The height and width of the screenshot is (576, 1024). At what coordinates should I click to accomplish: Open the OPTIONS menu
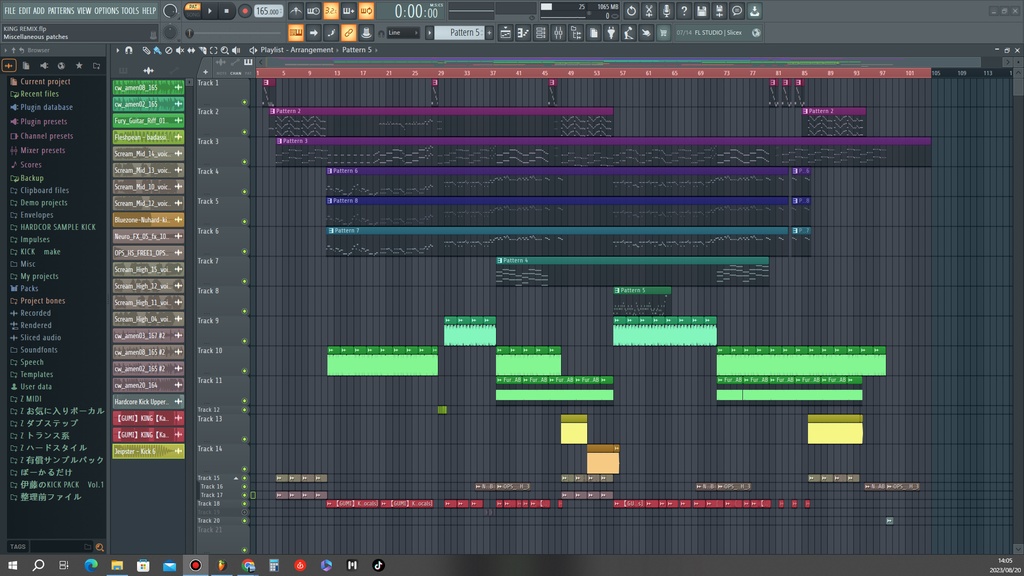(106, 10)
